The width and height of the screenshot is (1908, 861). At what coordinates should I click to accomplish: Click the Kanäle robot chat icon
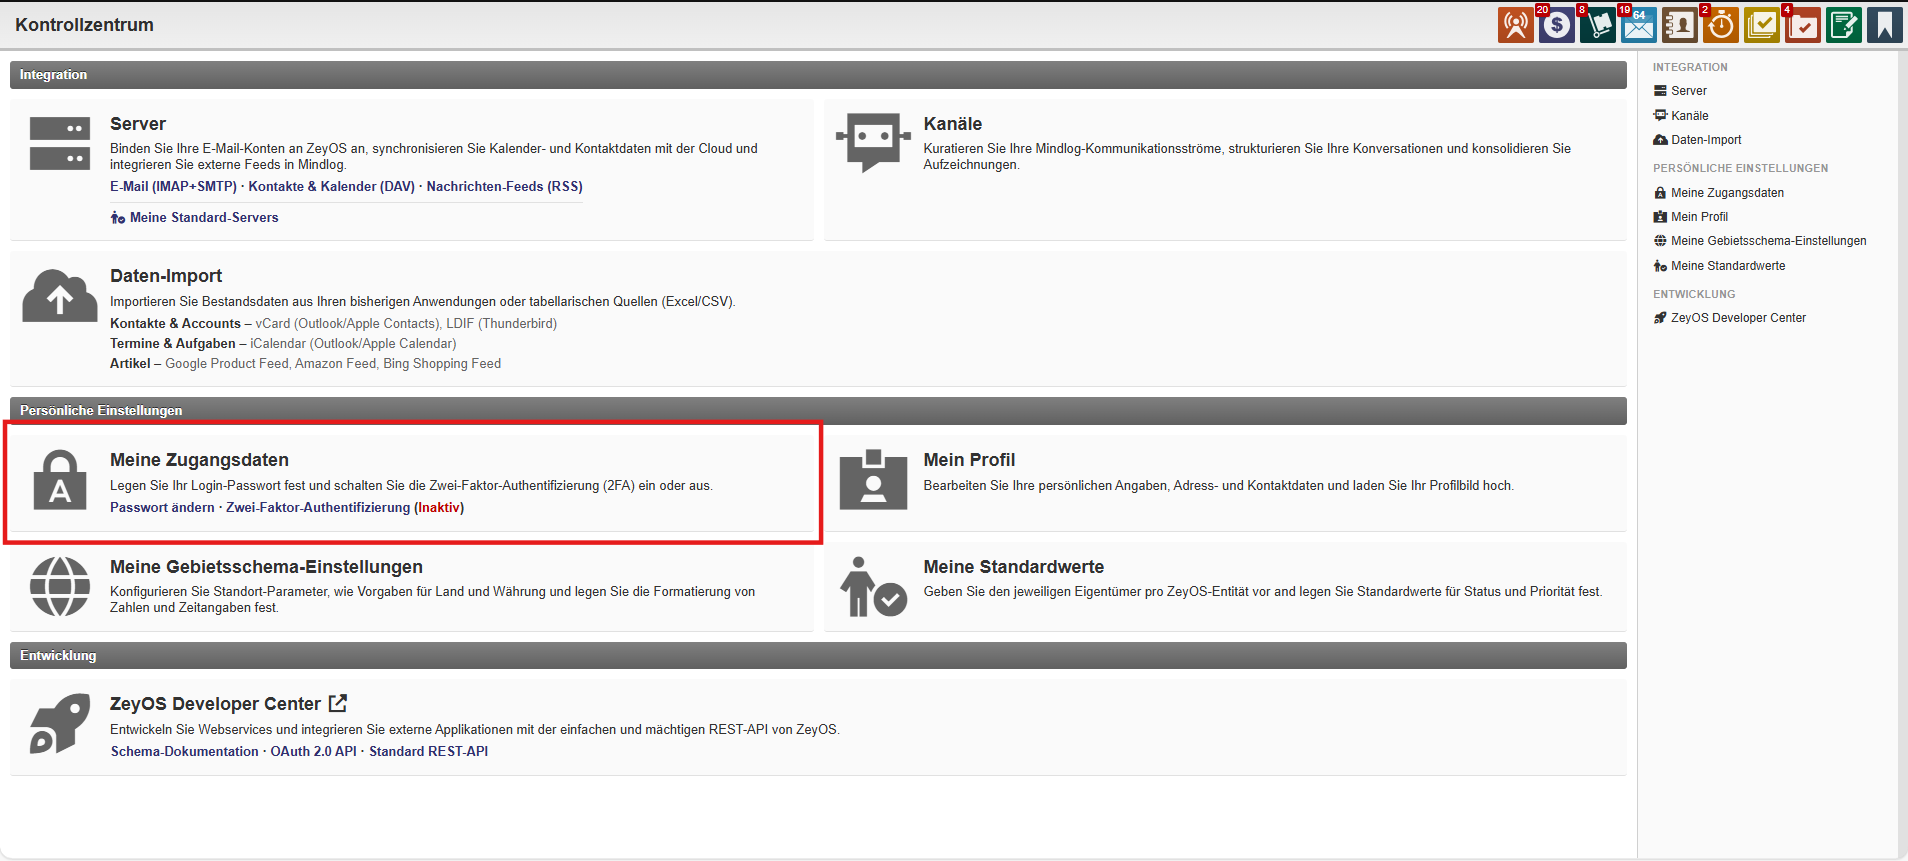tap(873, 142)
